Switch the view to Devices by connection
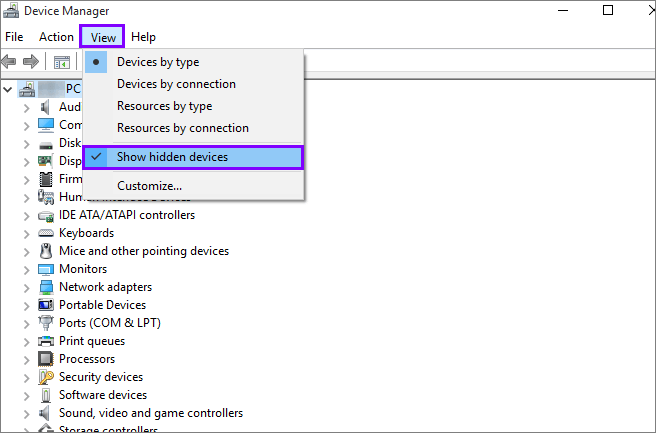Image resolution: width=656 pixels, height=433 pixels. coord(176,84)
